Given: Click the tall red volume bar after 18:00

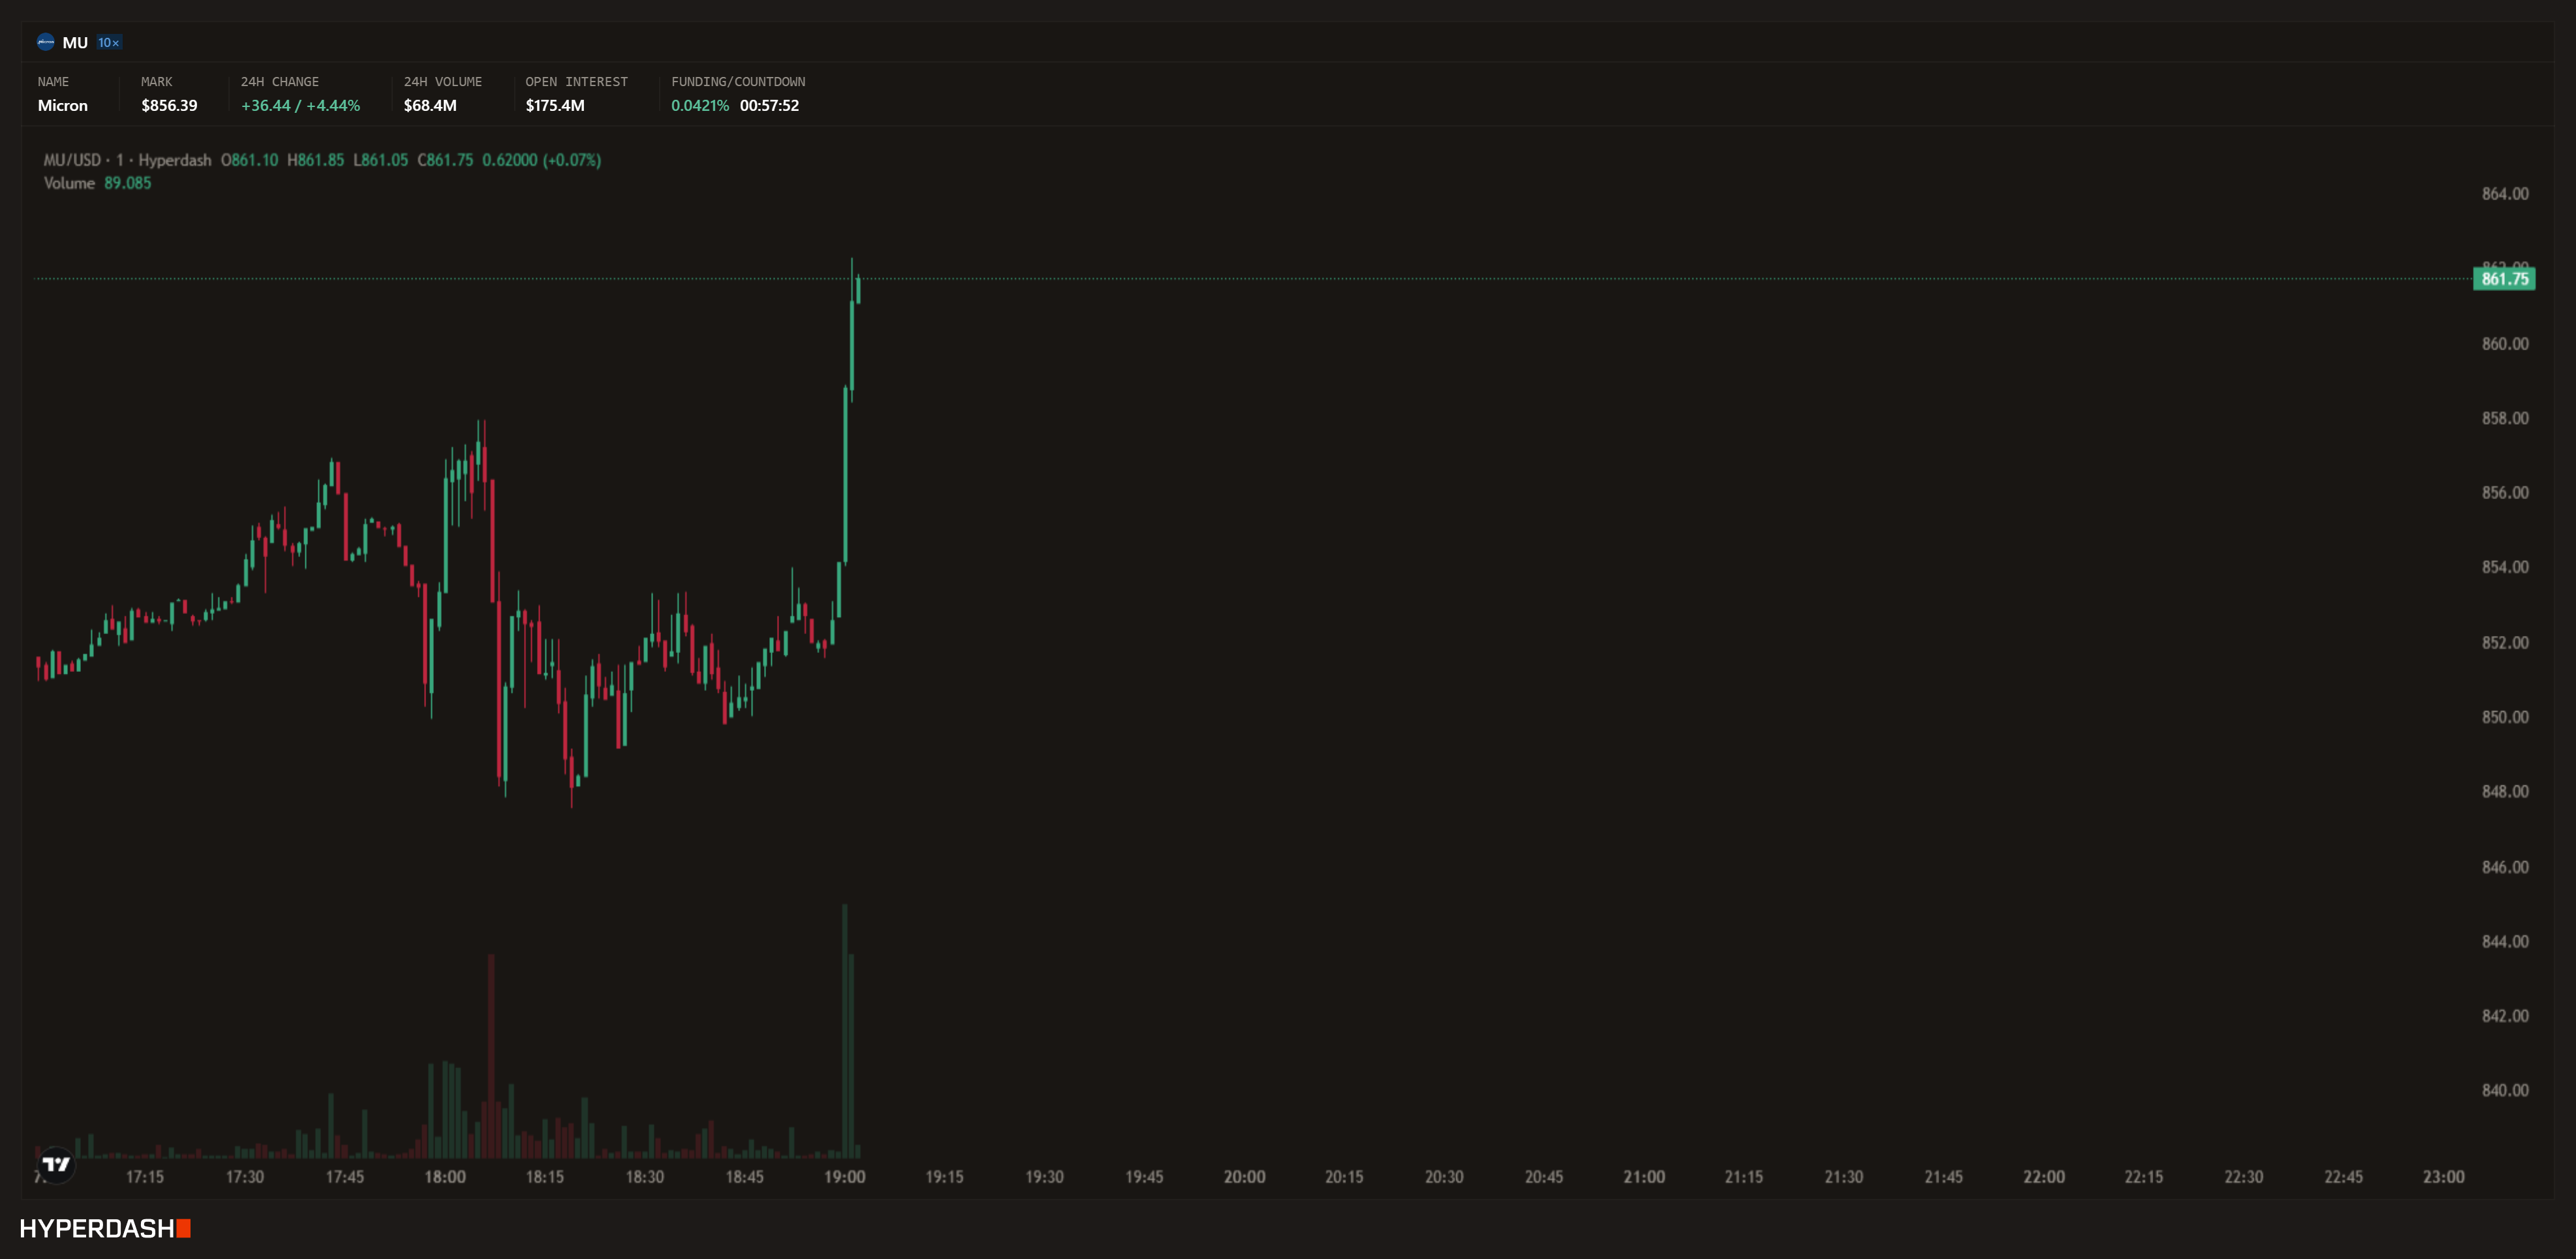Looking at the screenshot, I should pos(492,1056).
